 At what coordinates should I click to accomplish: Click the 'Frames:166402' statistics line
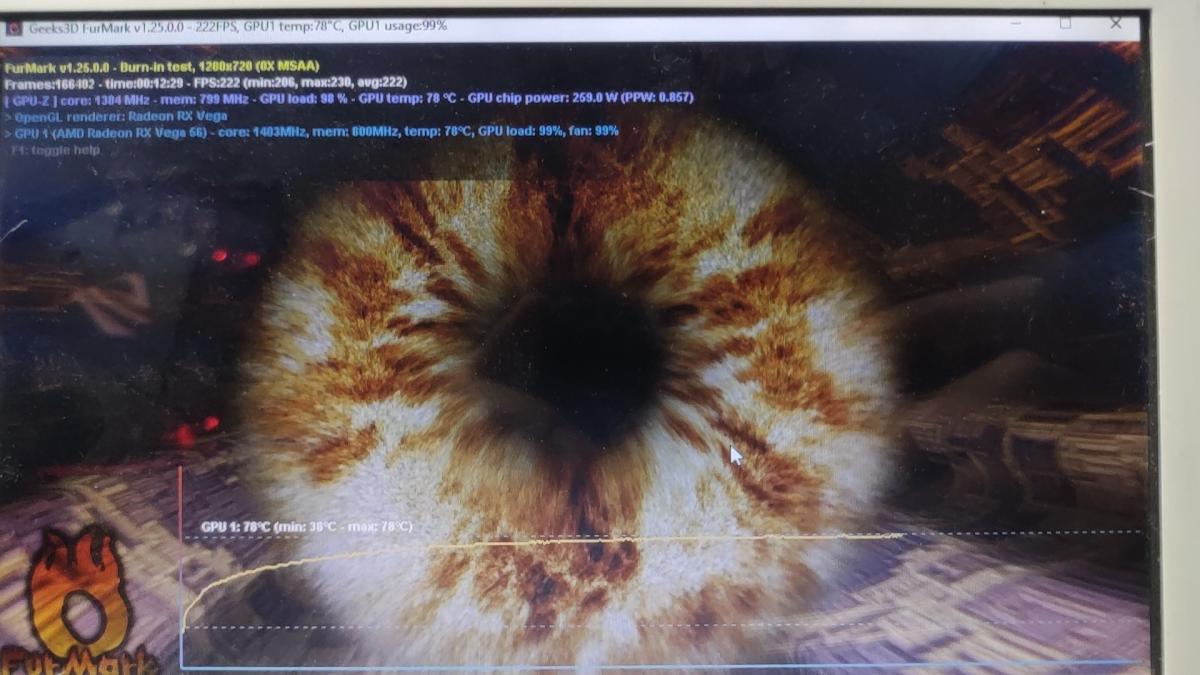[206, 83]
